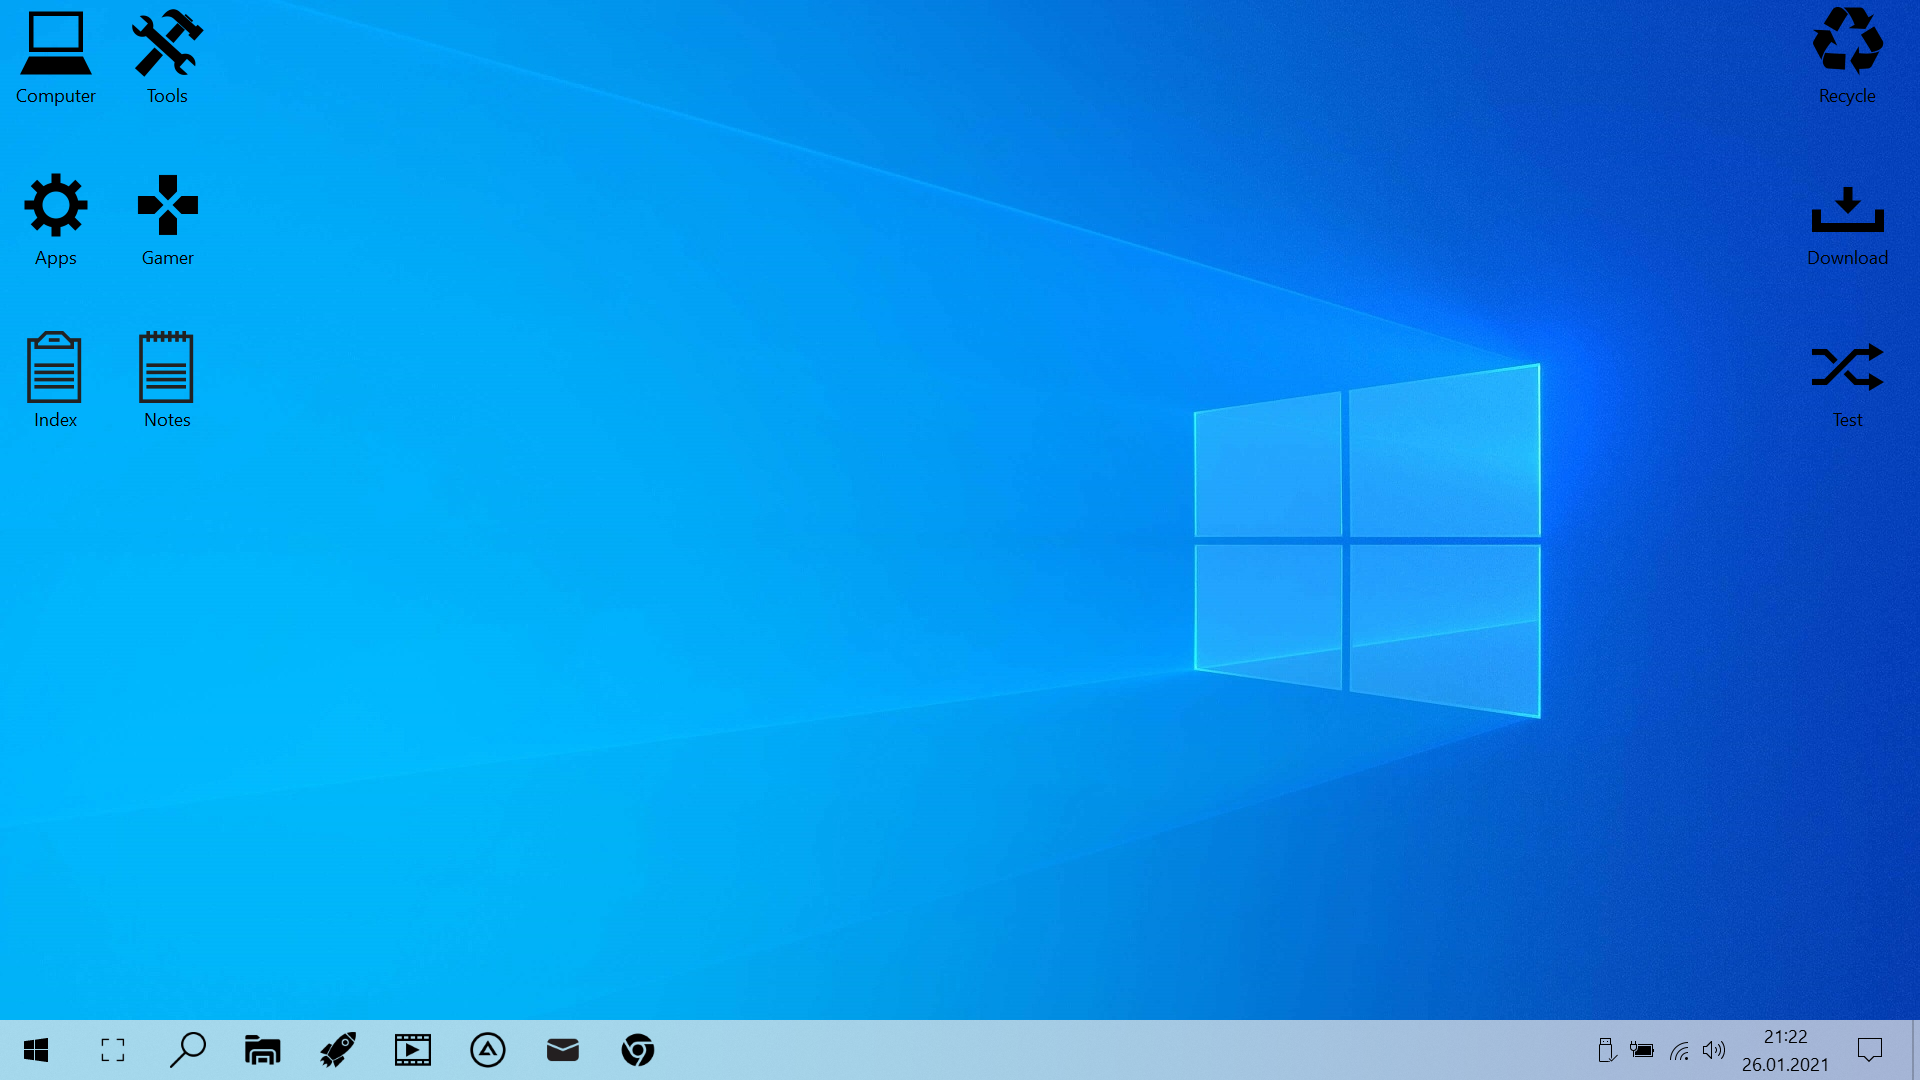Click the Task View taskbar button
The image size is (1920, 1080).
[113, 1050]
